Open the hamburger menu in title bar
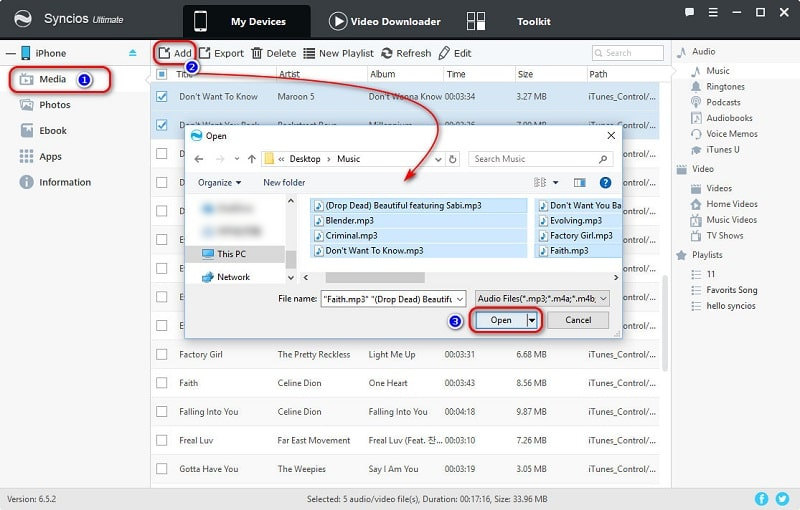 point(713,12)
